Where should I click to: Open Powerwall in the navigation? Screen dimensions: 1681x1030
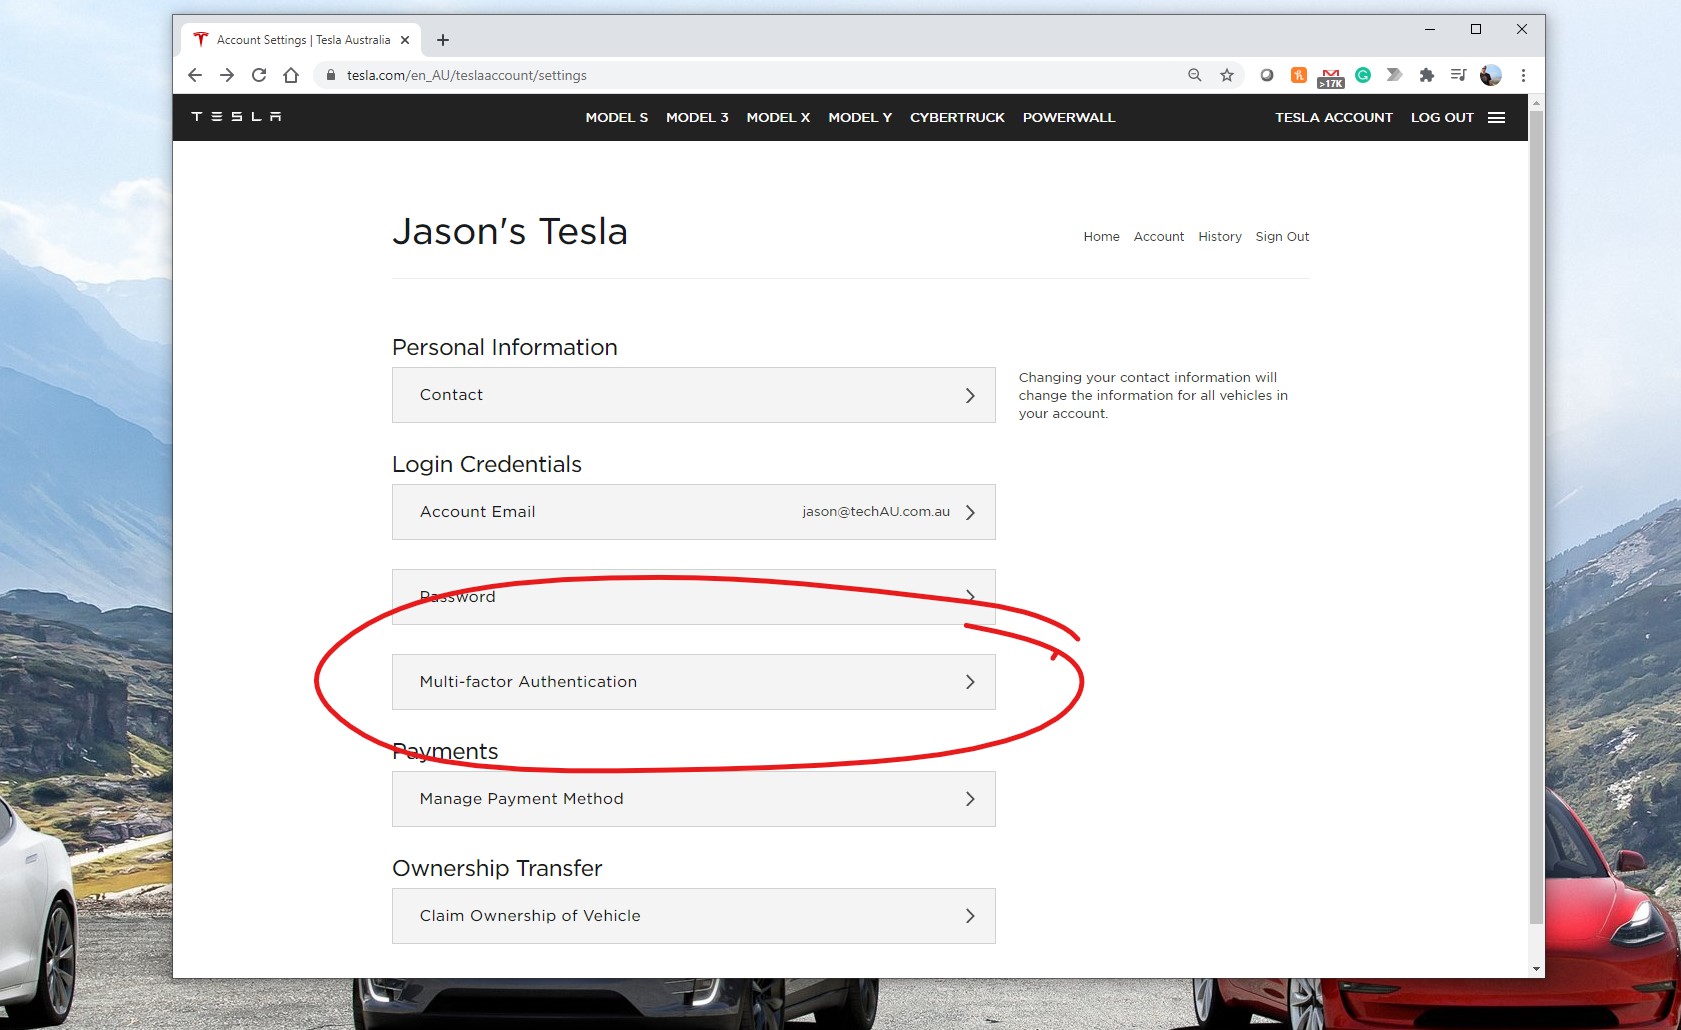1069,117
